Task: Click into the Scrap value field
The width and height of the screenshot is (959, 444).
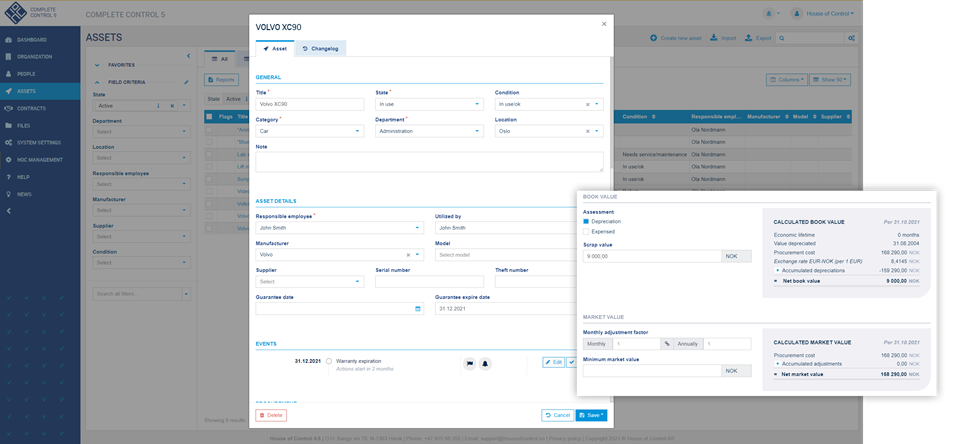Action: point(652,256)
